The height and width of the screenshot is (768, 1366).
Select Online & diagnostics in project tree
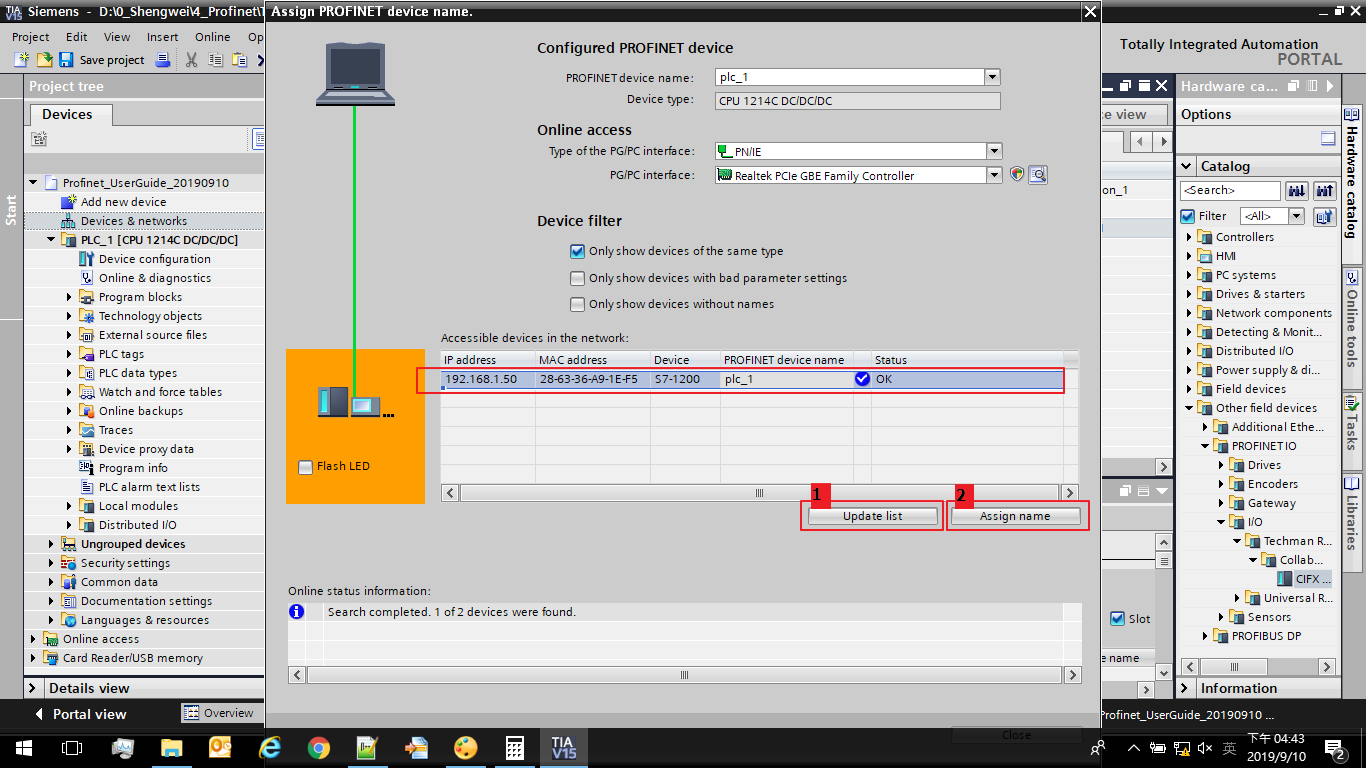pos(155,278)
